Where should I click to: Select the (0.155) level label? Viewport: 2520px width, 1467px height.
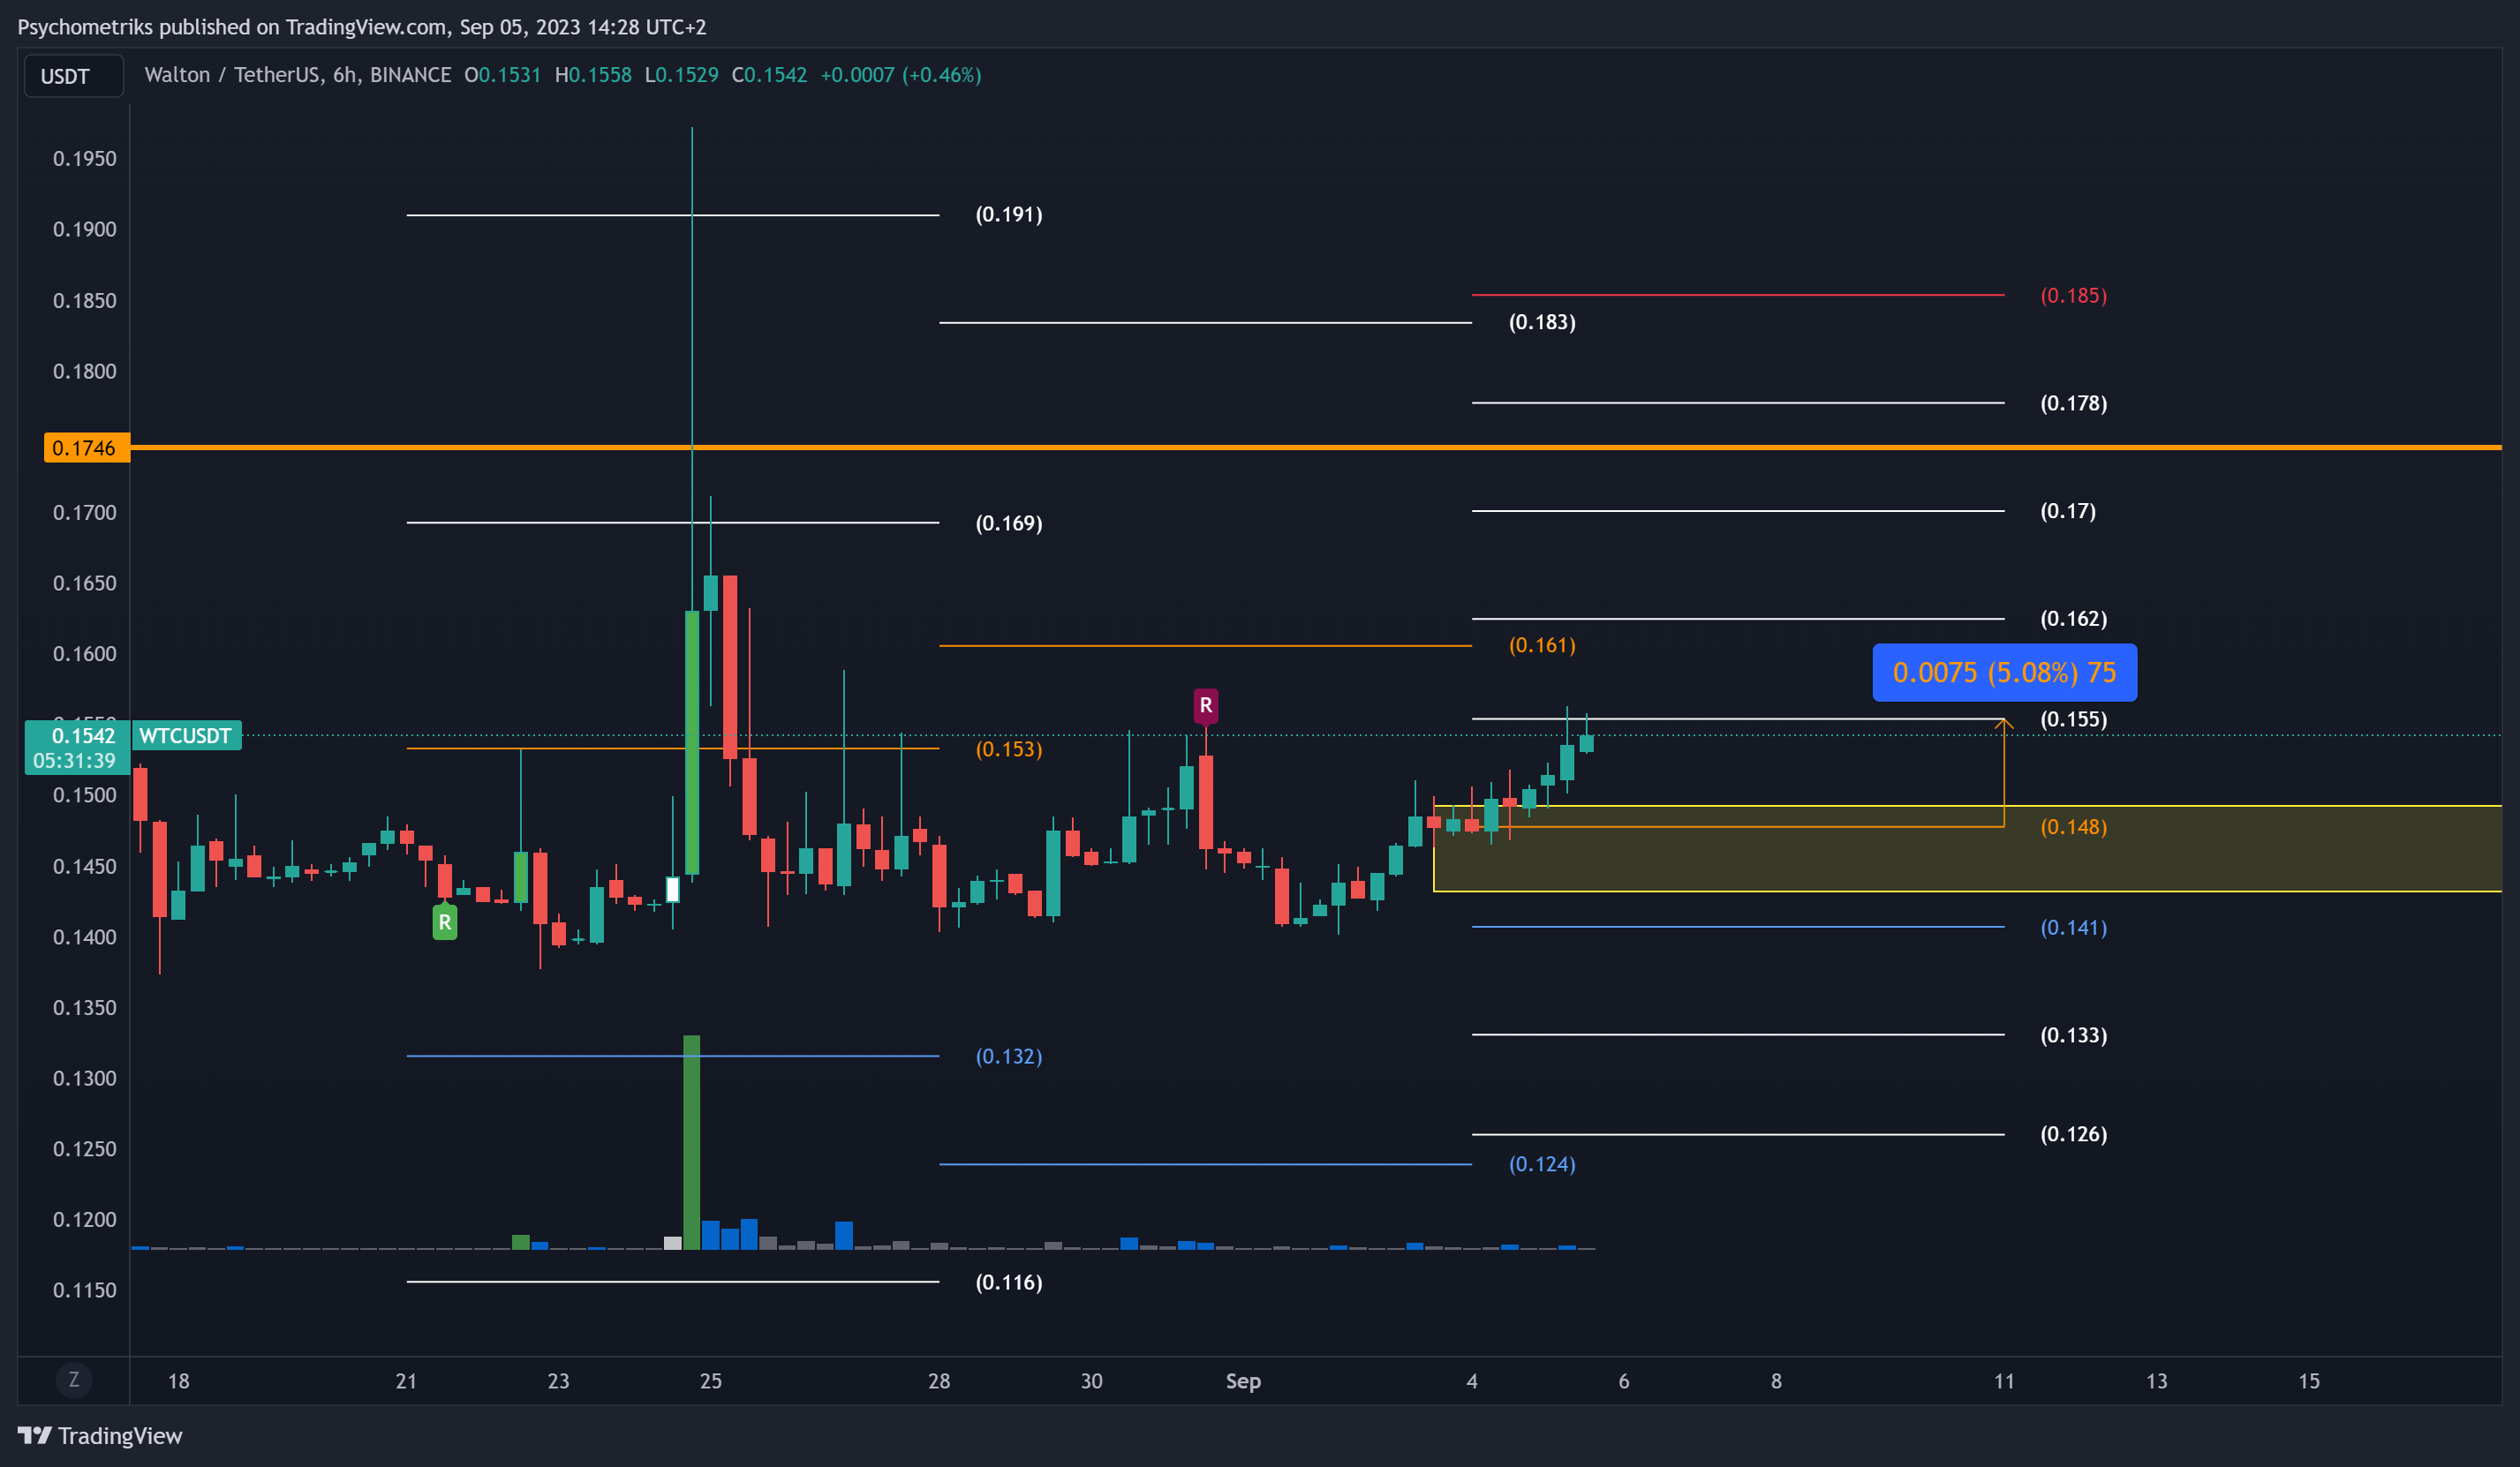coord(2073,719)
